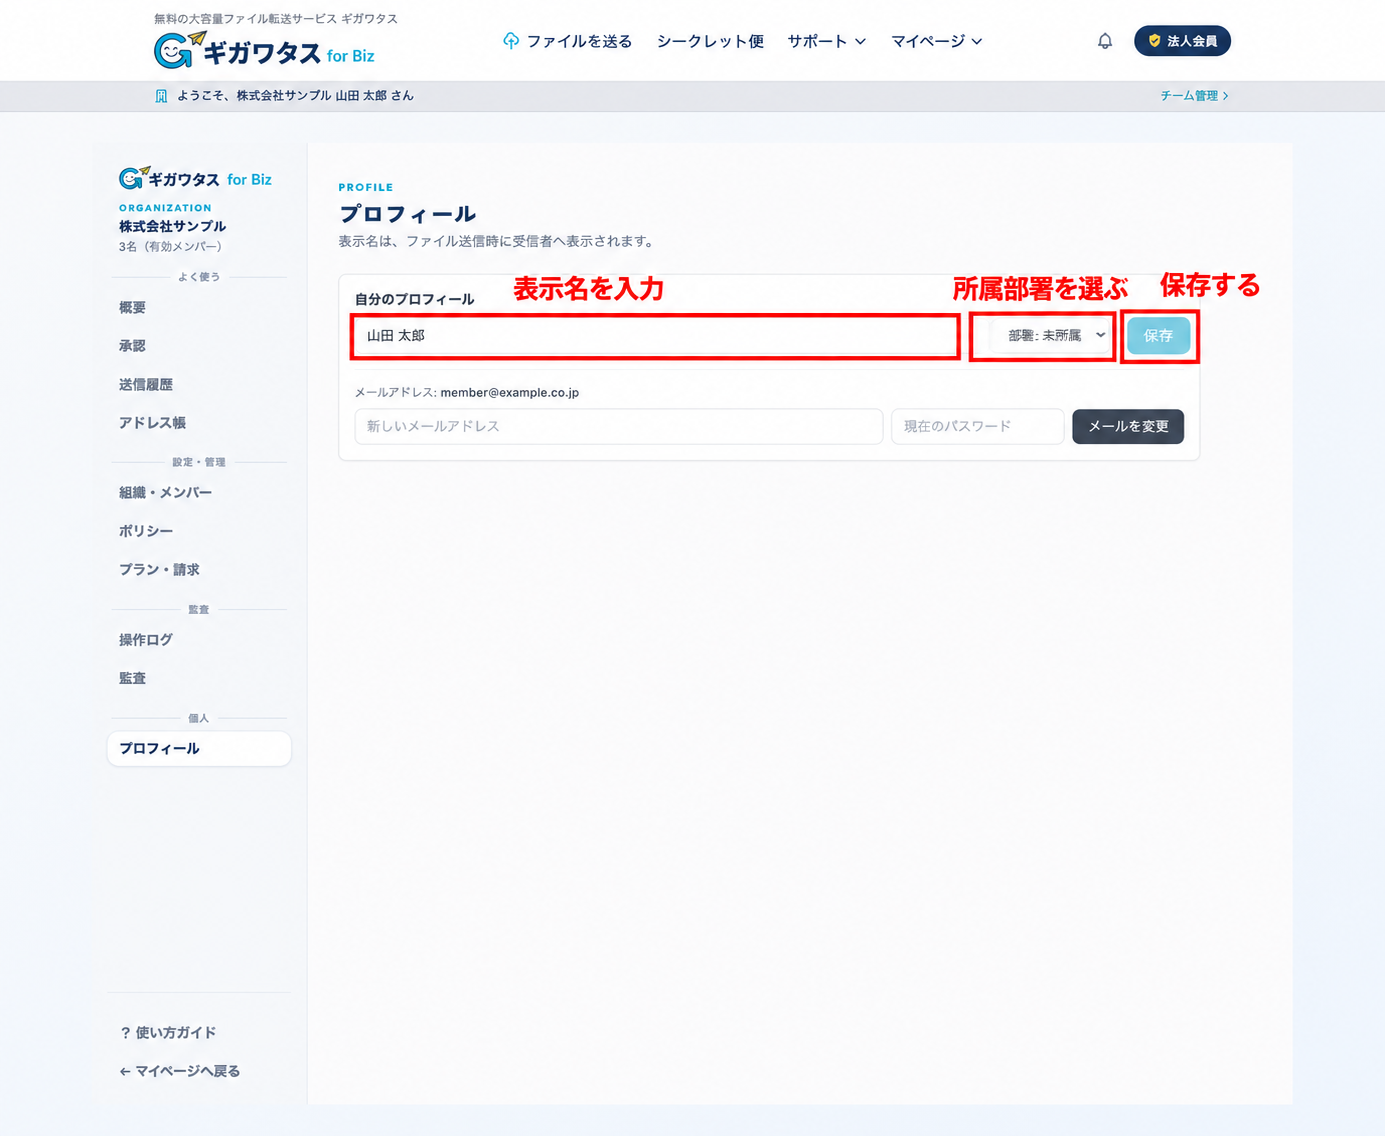Click the building icon beside welcome message
The width and height of the screenshot is (1385, 1136).
tap(161, 96)
